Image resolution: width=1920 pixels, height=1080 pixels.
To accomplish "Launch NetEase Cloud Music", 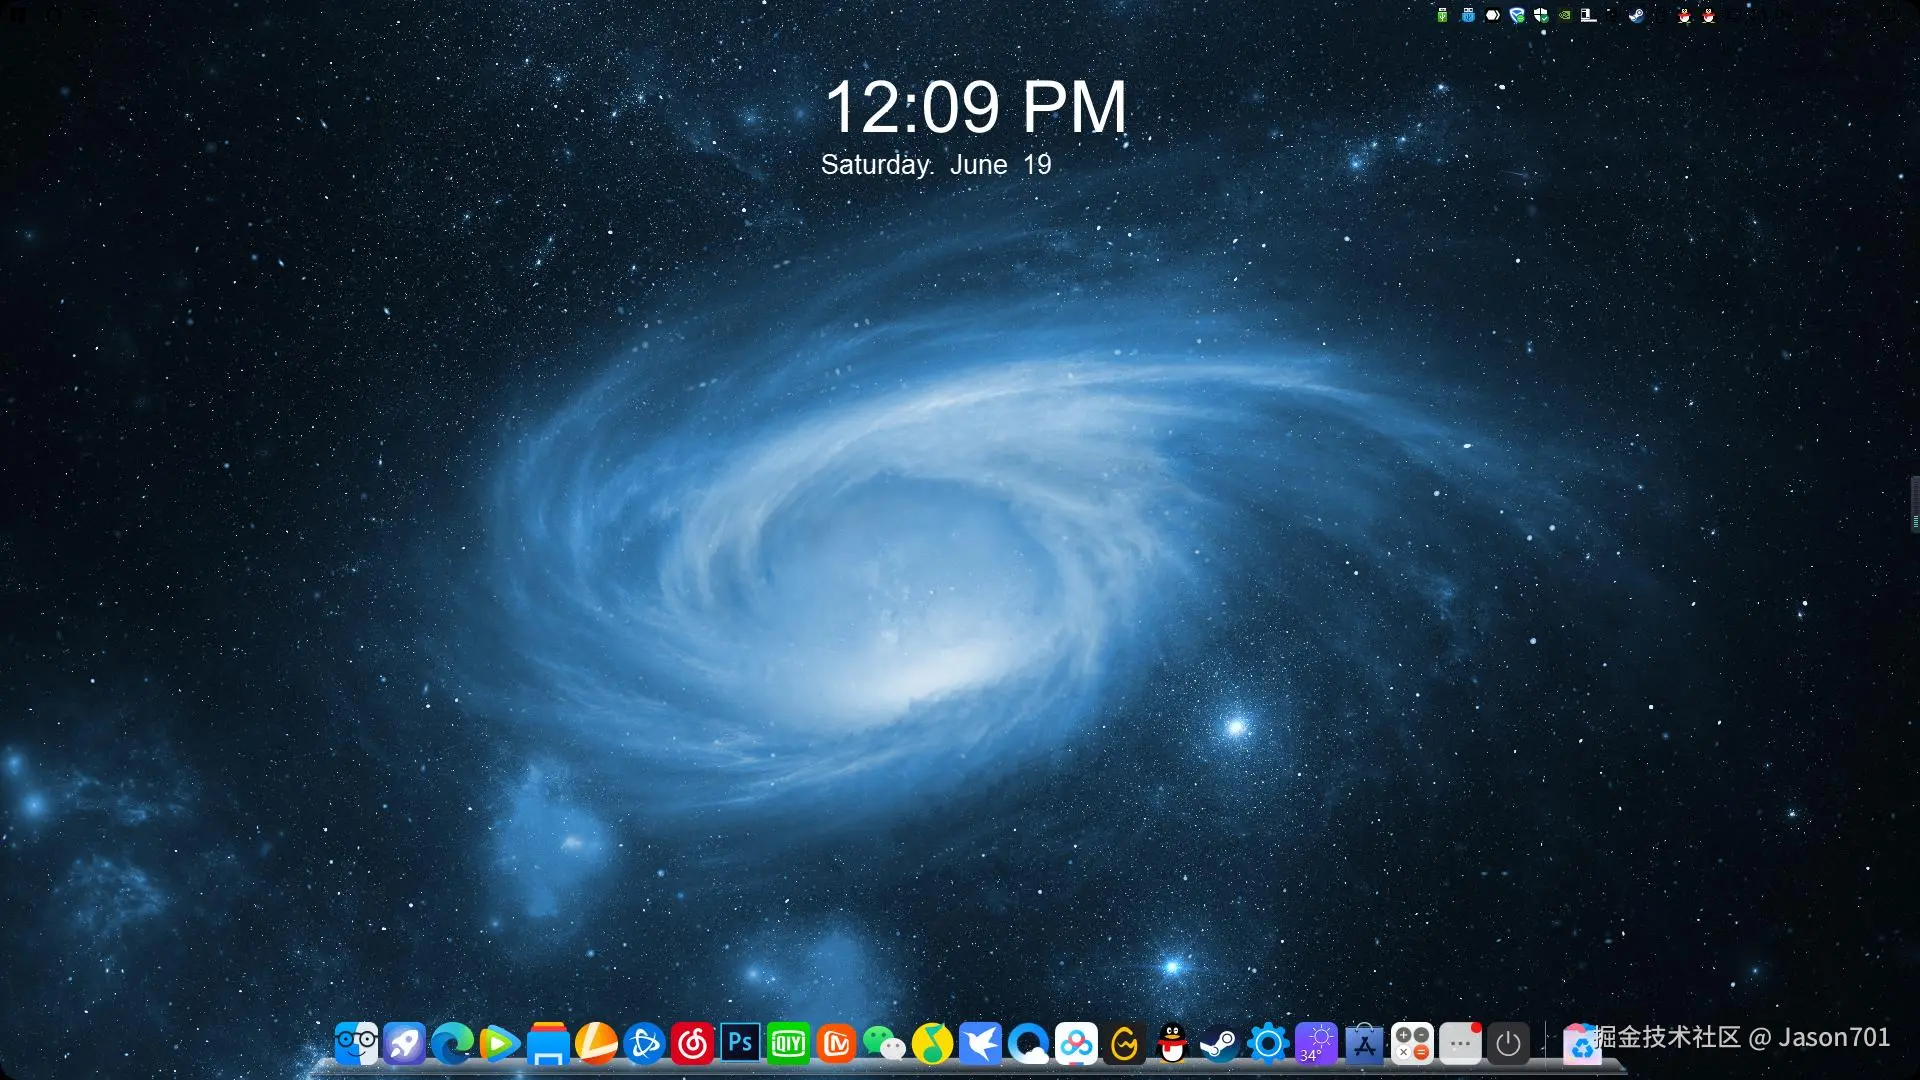I will point(692,1044).
